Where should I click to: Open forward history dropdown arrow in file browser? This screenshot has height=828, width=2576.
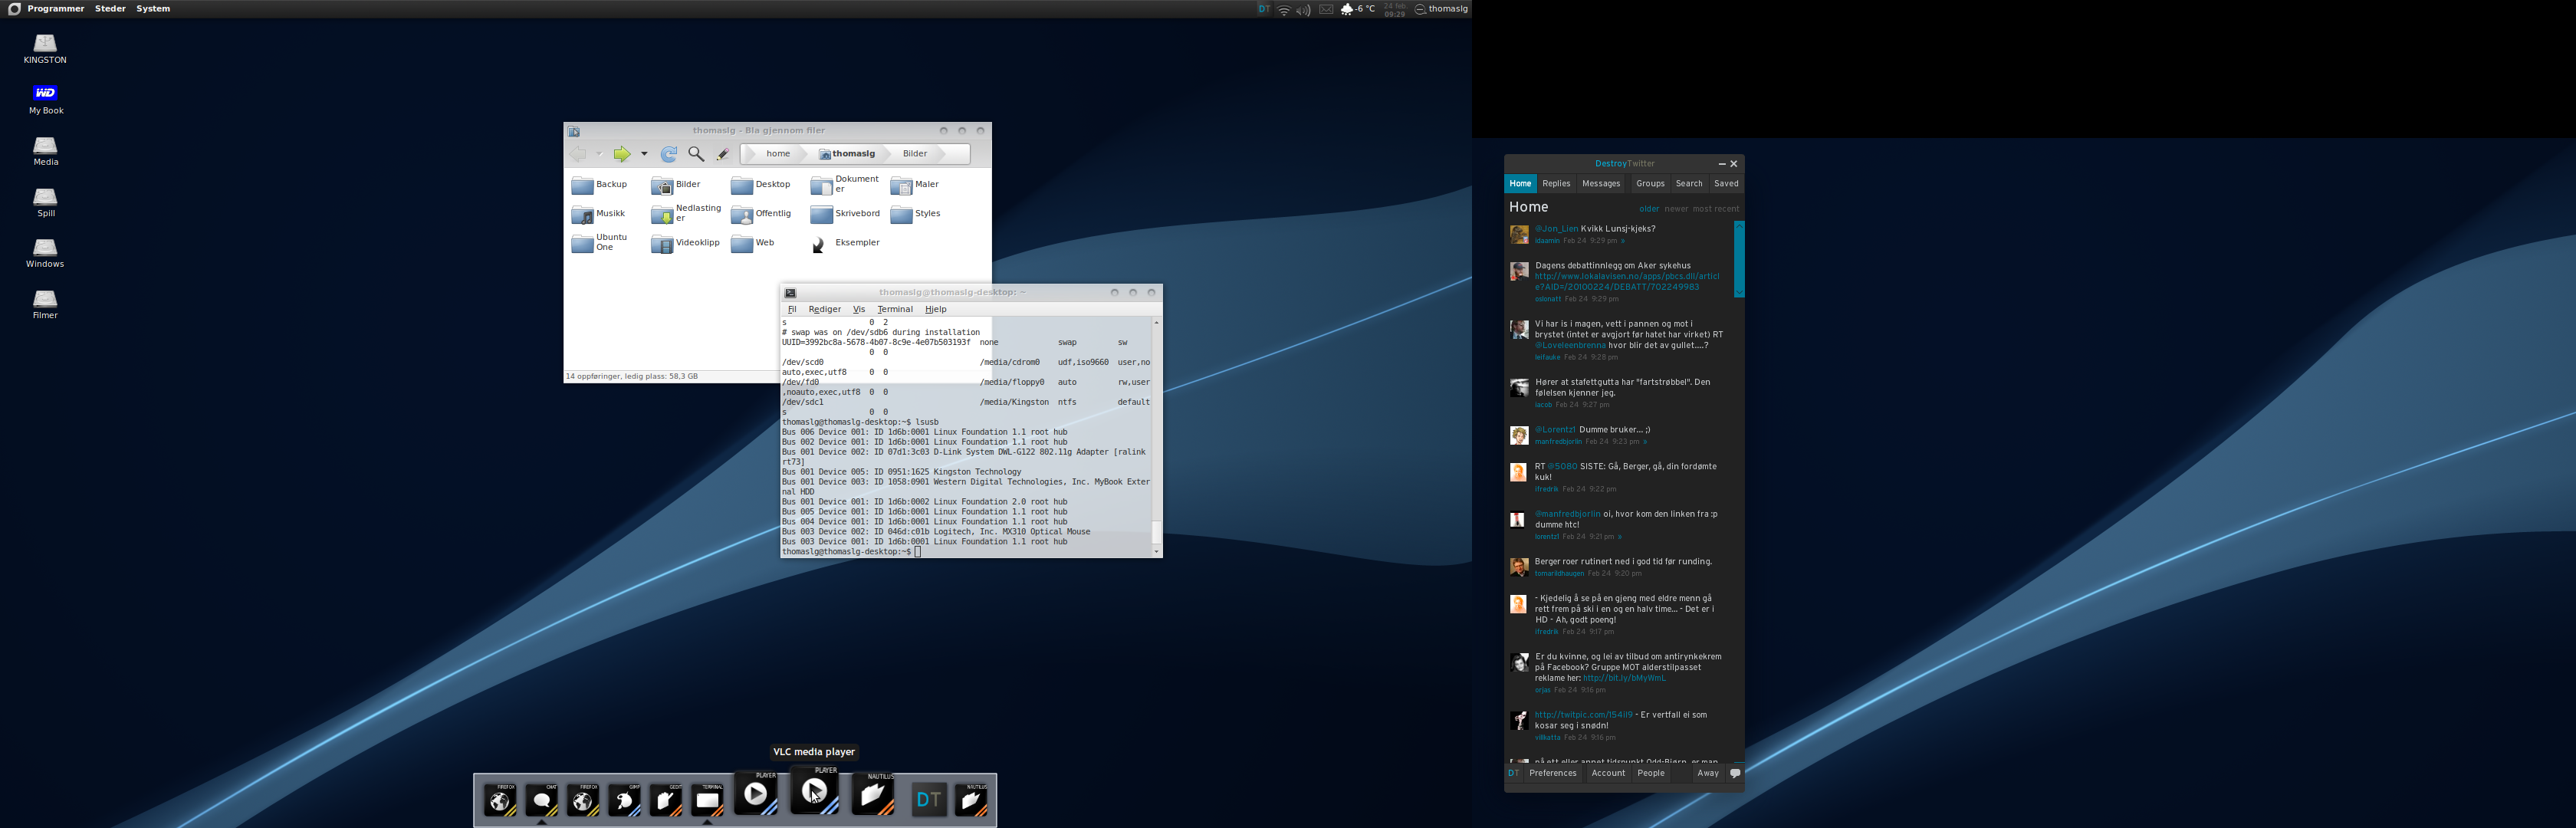(x=644, y=154)
